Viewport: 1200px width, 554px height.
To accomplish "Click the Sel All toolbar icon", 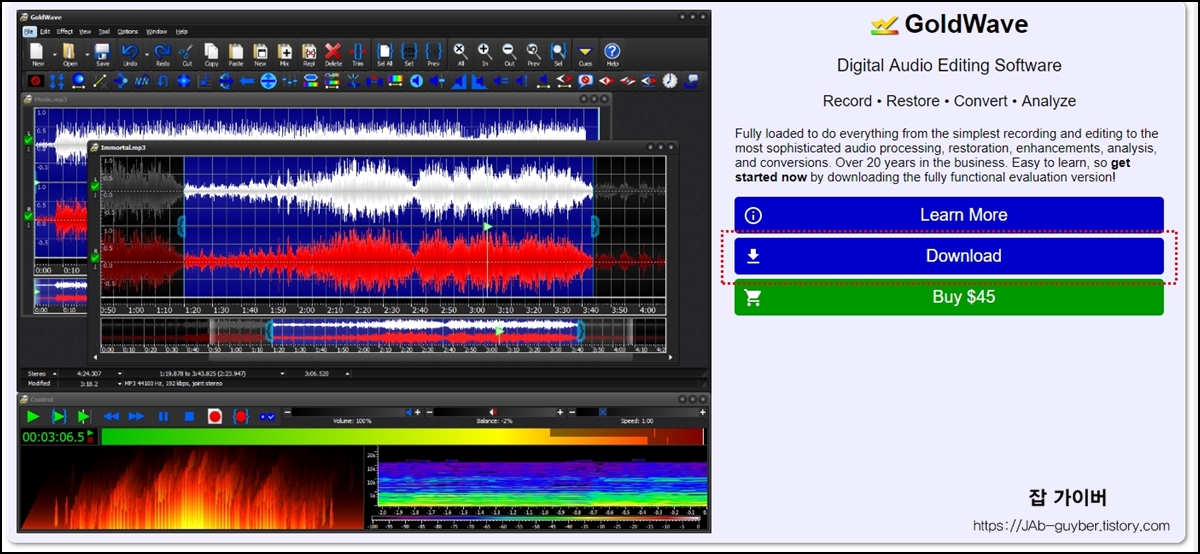I will pyautogui.click(x=385, y=52).
